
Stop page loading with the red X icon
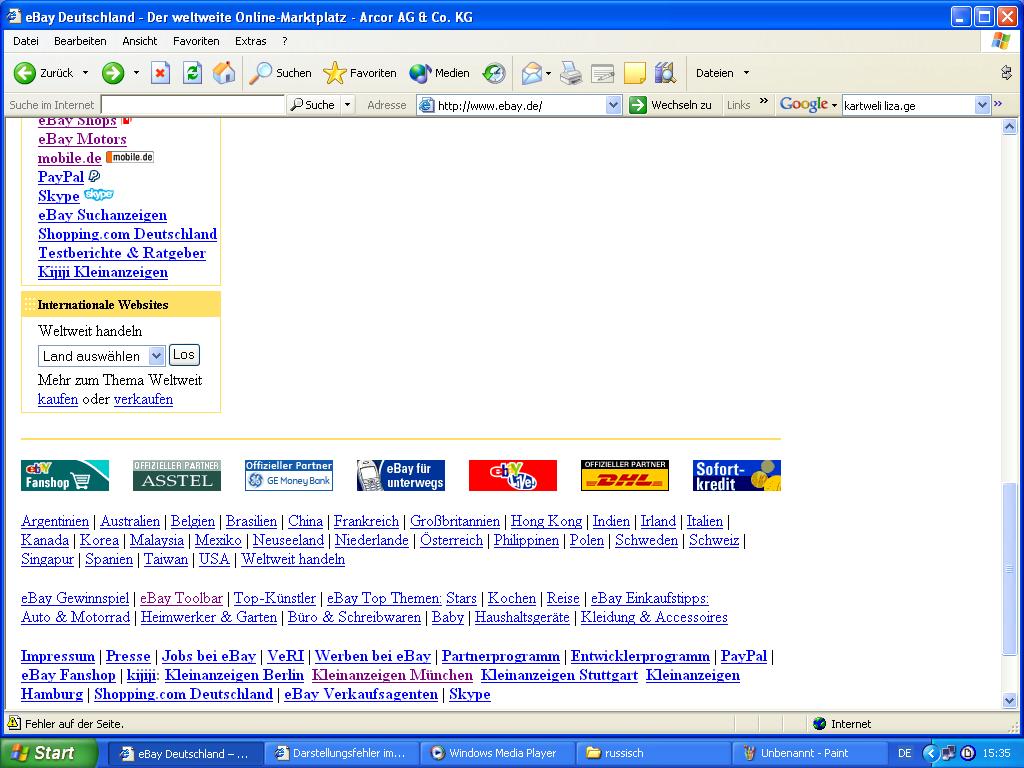click(160, 73)
